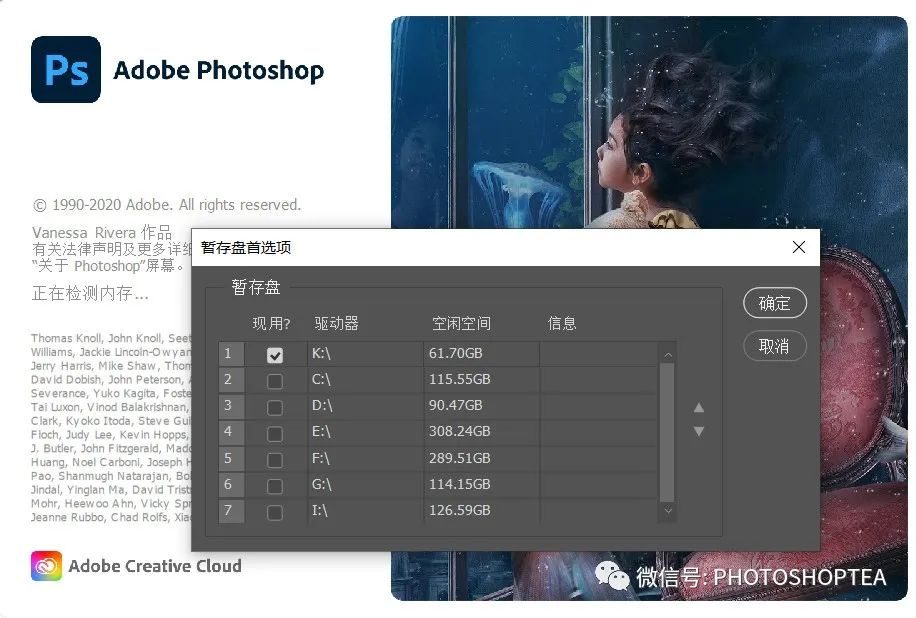Click the 61.70GB free space value
Viewport: 916px width, 618px height.
tap(456, 353)
